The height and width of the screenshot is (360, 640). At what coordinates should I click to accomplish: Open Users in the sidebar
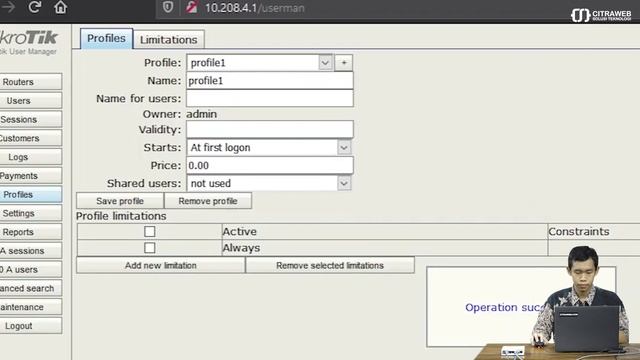coord(31,100)
